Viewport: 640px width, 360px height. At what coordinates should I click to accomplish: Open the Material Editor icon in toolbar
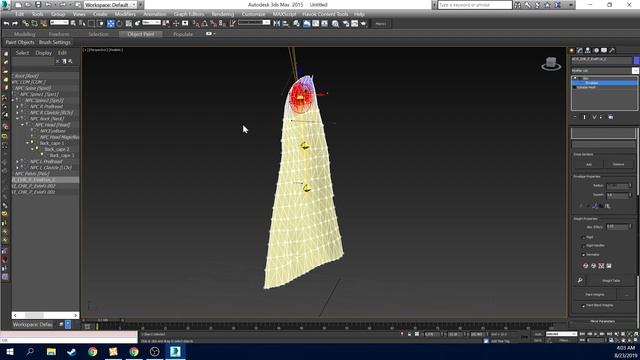(335, 24)
